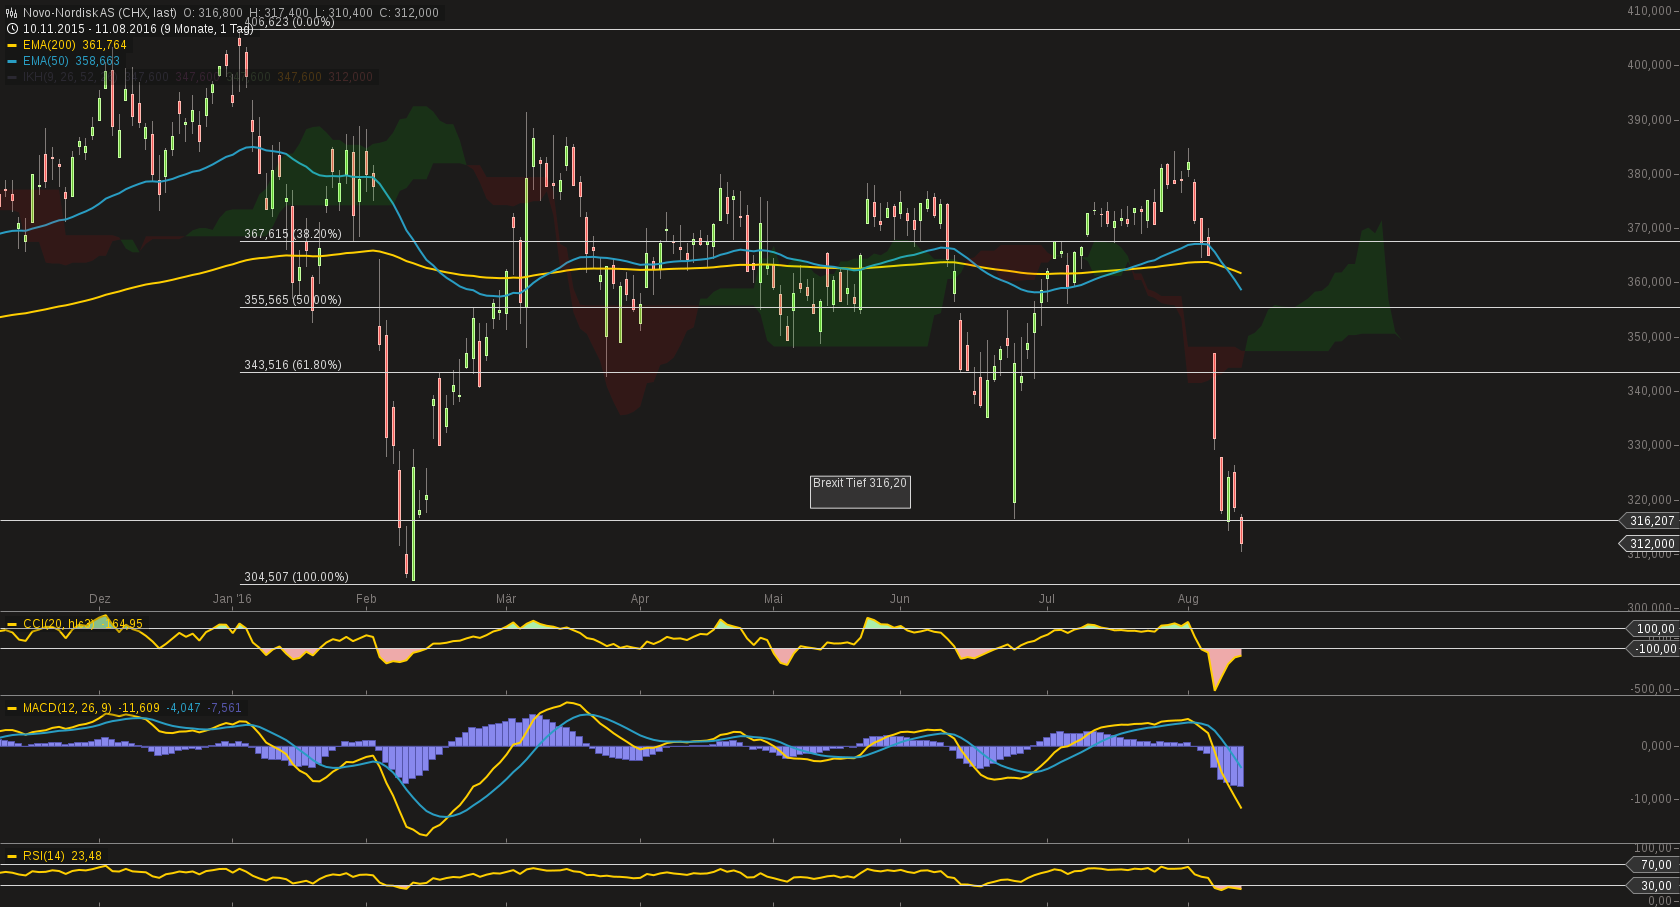Viewport: 1680px width, 907px height.
Task: Click the Aug label on the time axis
Action: pyautogui.click(x=1189, y=598)
